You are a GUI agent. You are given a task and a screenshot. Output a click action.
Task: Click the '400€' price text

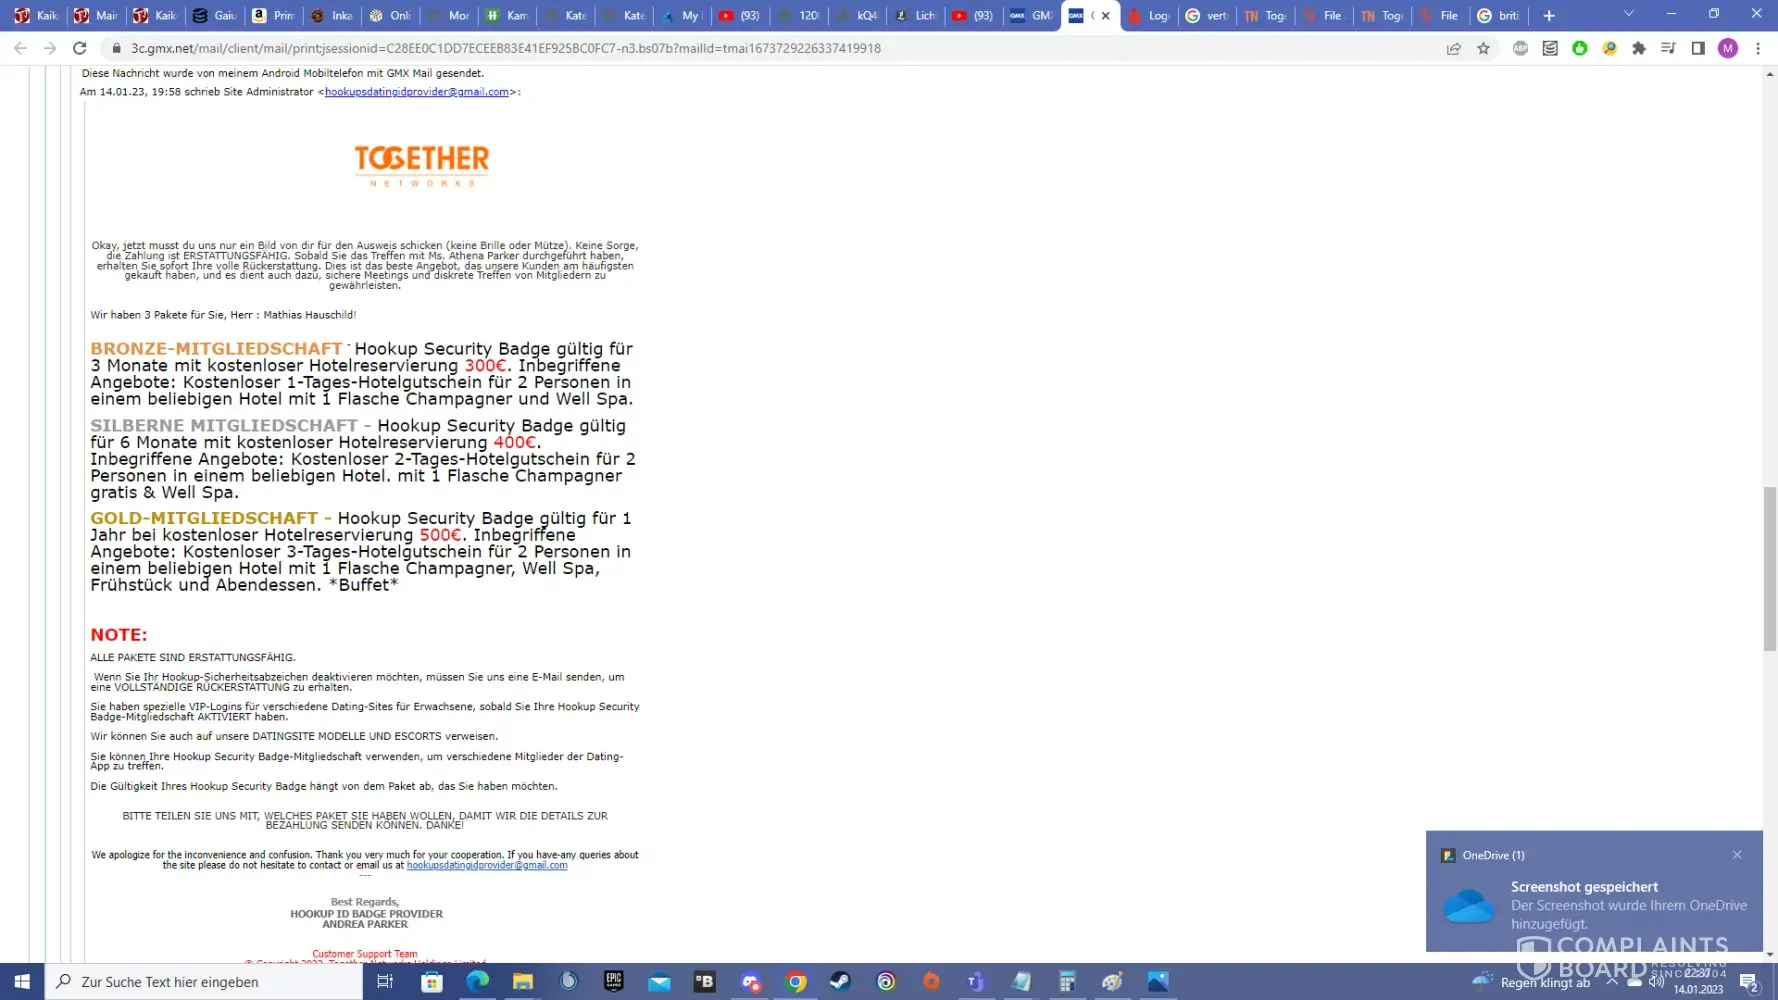[514, 443]
